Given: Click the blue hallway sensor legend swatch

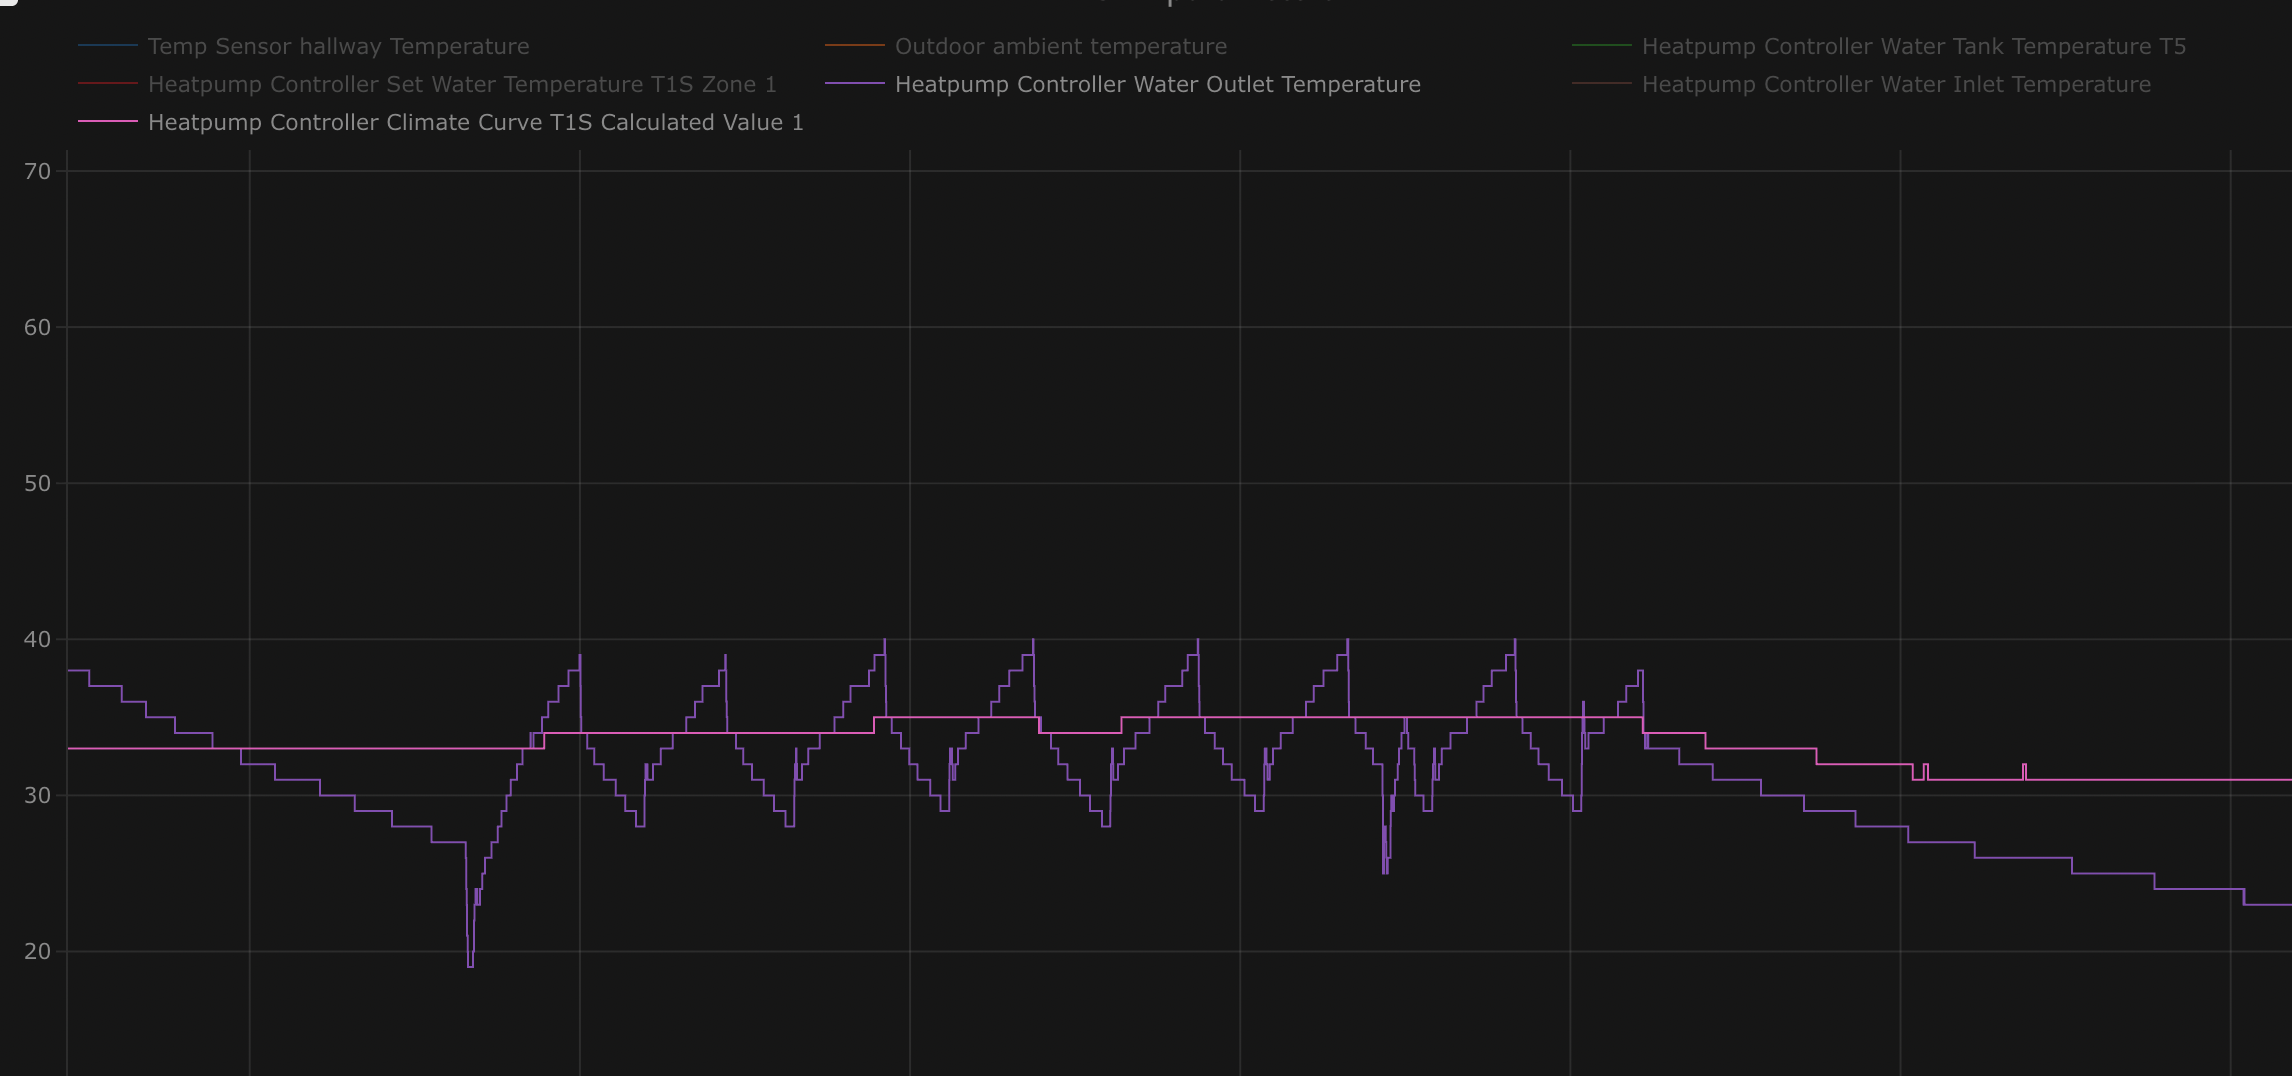Looking at the screenshot, I should pyautogui.click(x=108, y=46).
